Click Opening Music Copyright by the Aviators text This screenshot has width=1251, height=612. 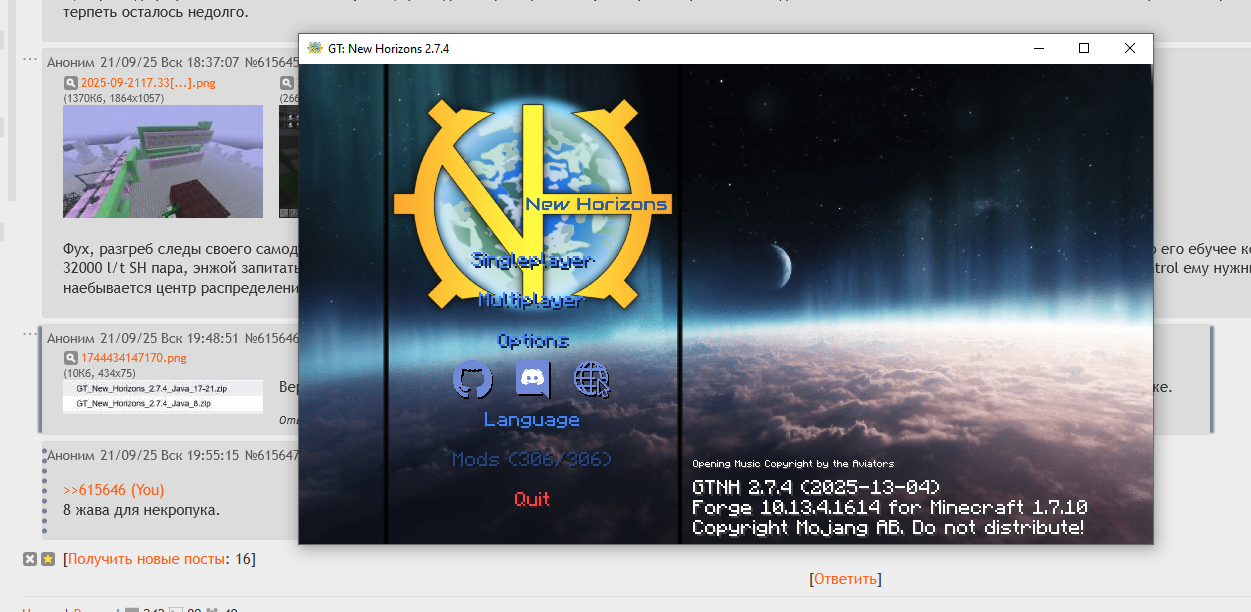point(793,464)
